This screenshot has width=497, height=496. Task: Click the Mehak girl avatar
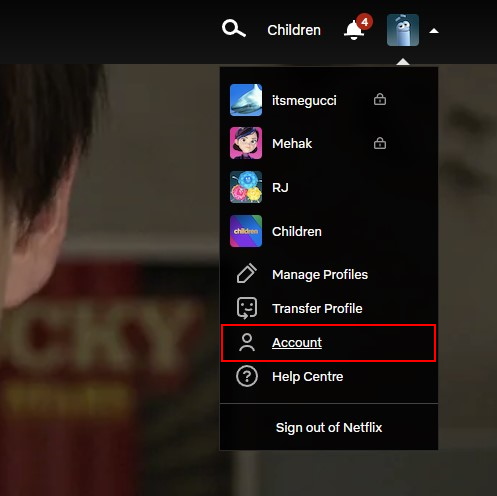(246, 143)
